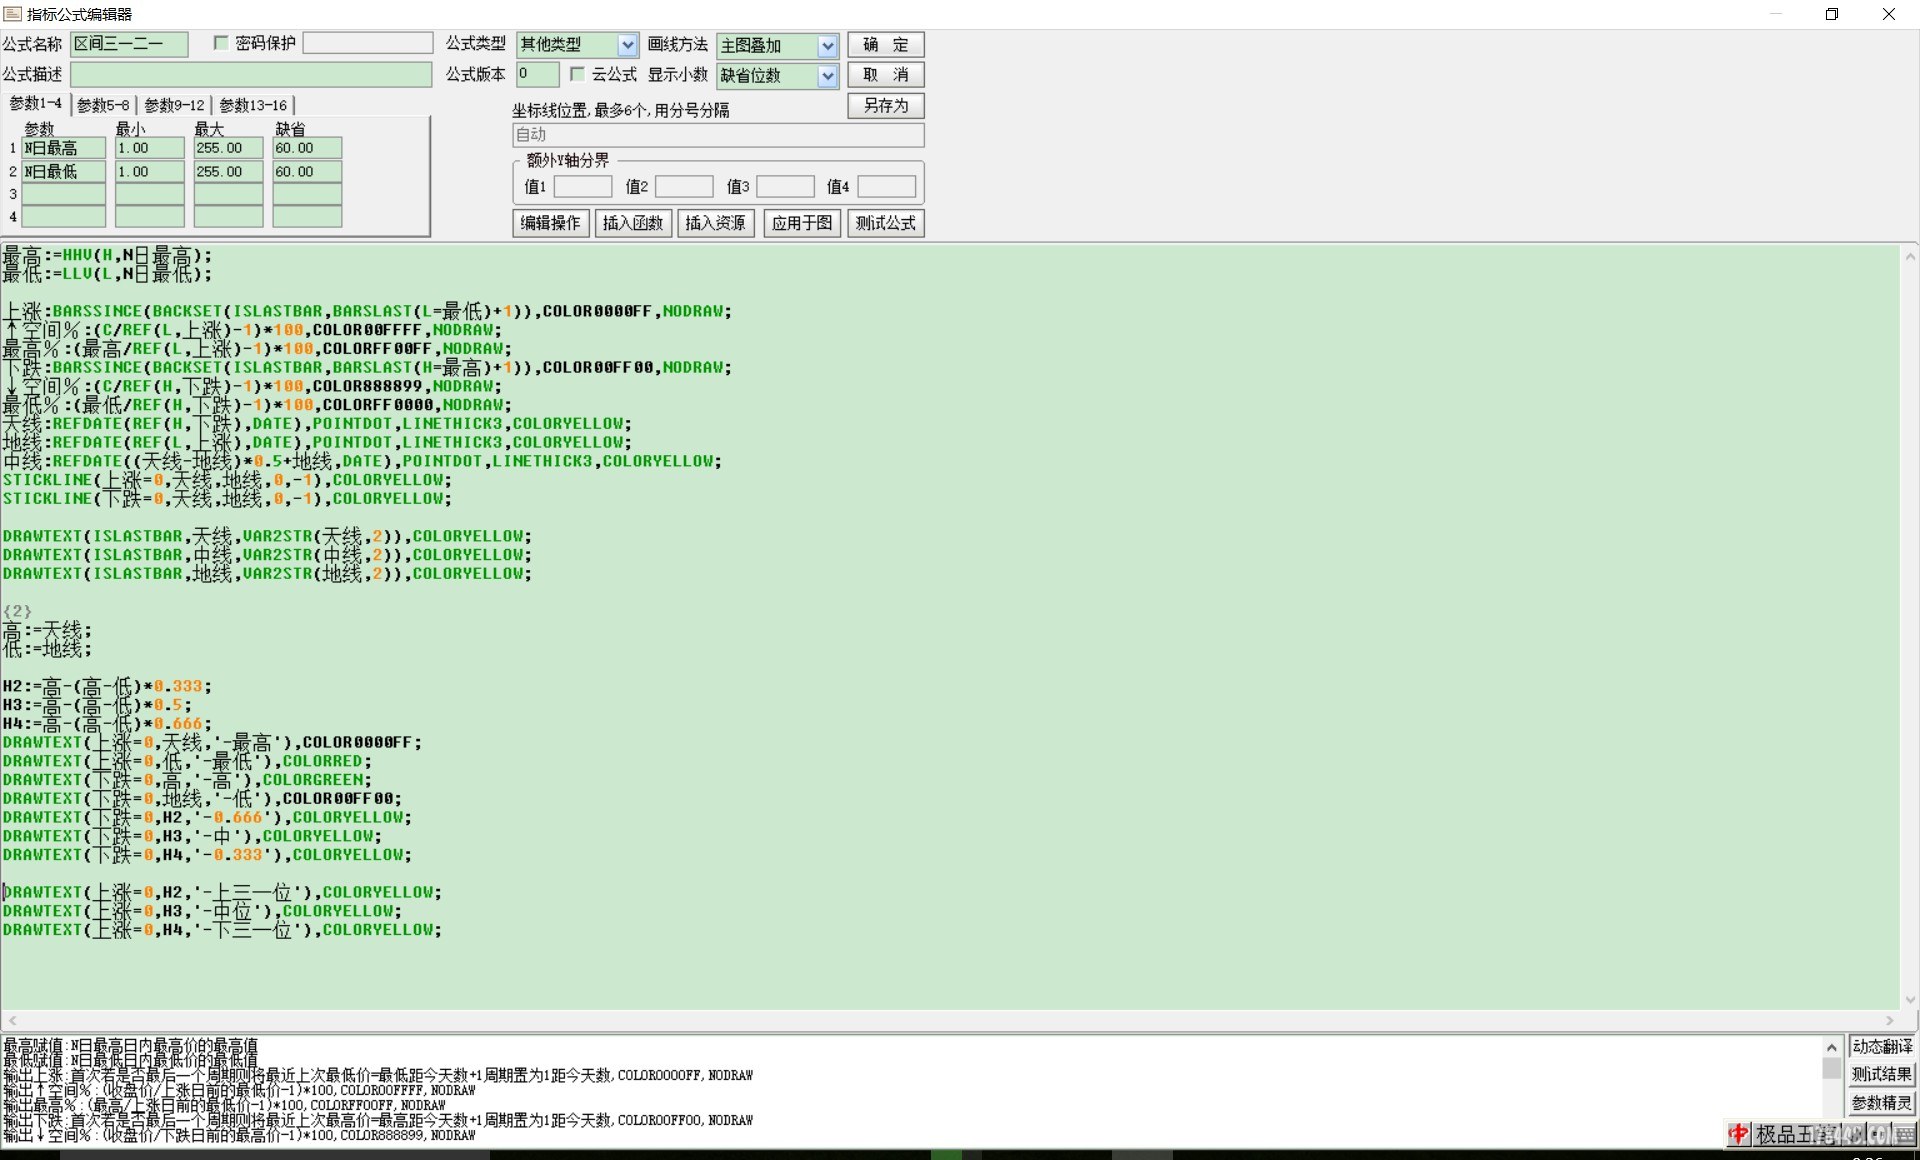Click the translation panel scrollbar thumb
The height and width of the screenshot is (1160, 1920).
[x=1832, y=1069]
